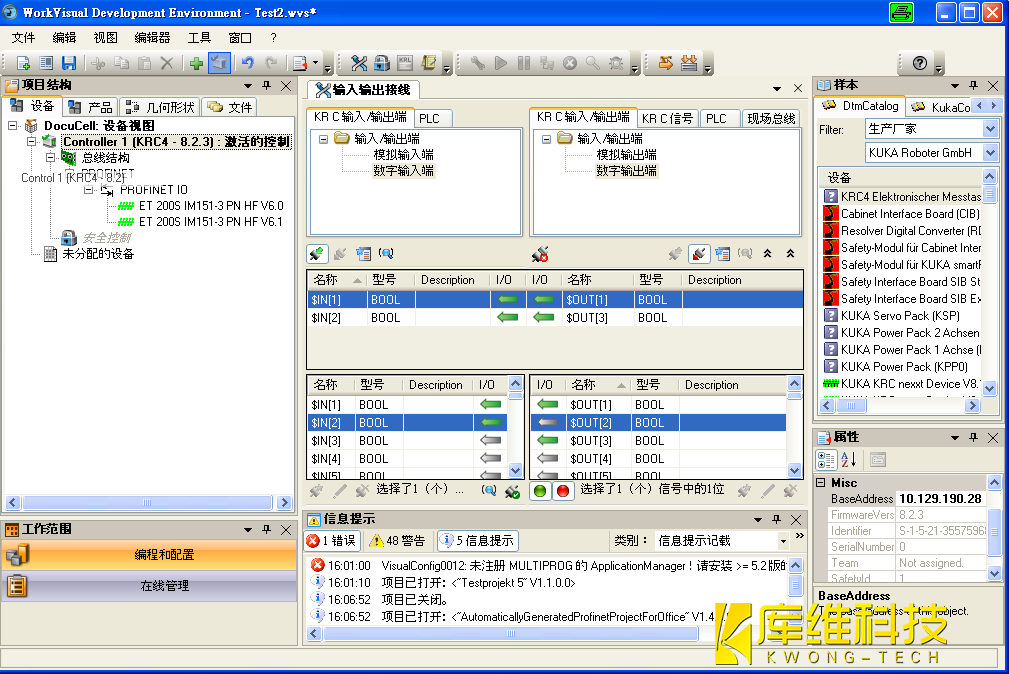
Task: Open the 编辑器 menu
Action: pos(152,37)
